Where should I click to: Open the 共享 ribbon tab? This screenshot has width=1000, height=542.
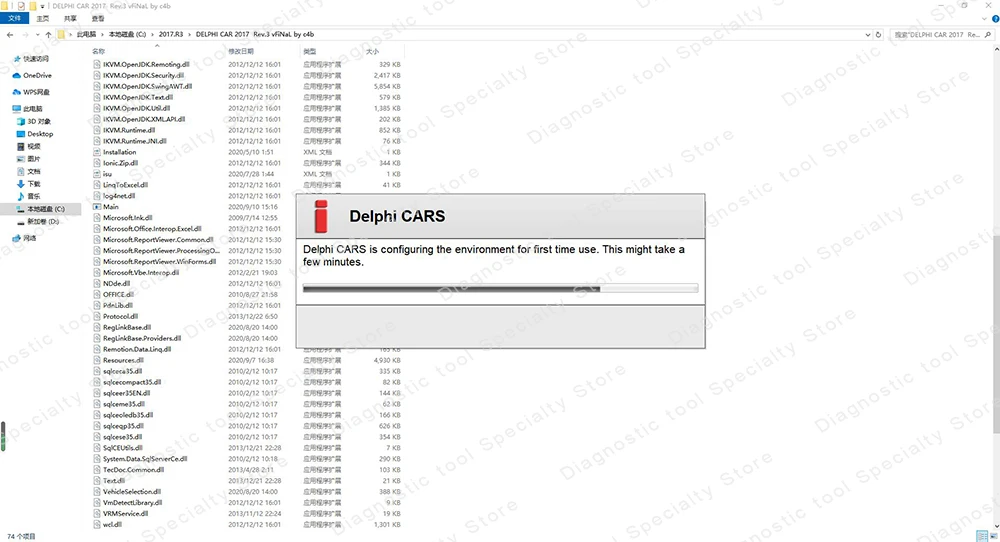[x=70, y=18]
